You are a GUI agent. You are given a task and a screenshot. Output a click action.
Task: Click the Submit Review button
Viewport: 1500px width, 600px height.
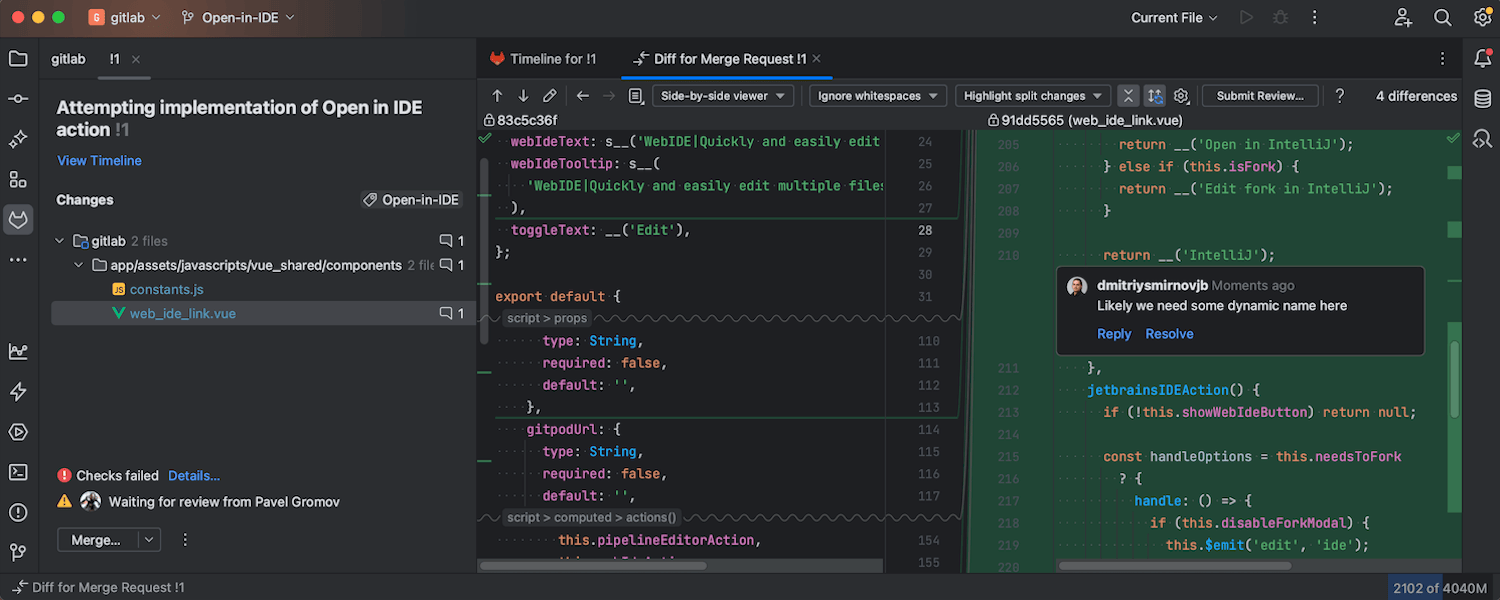pos(1259,96)
